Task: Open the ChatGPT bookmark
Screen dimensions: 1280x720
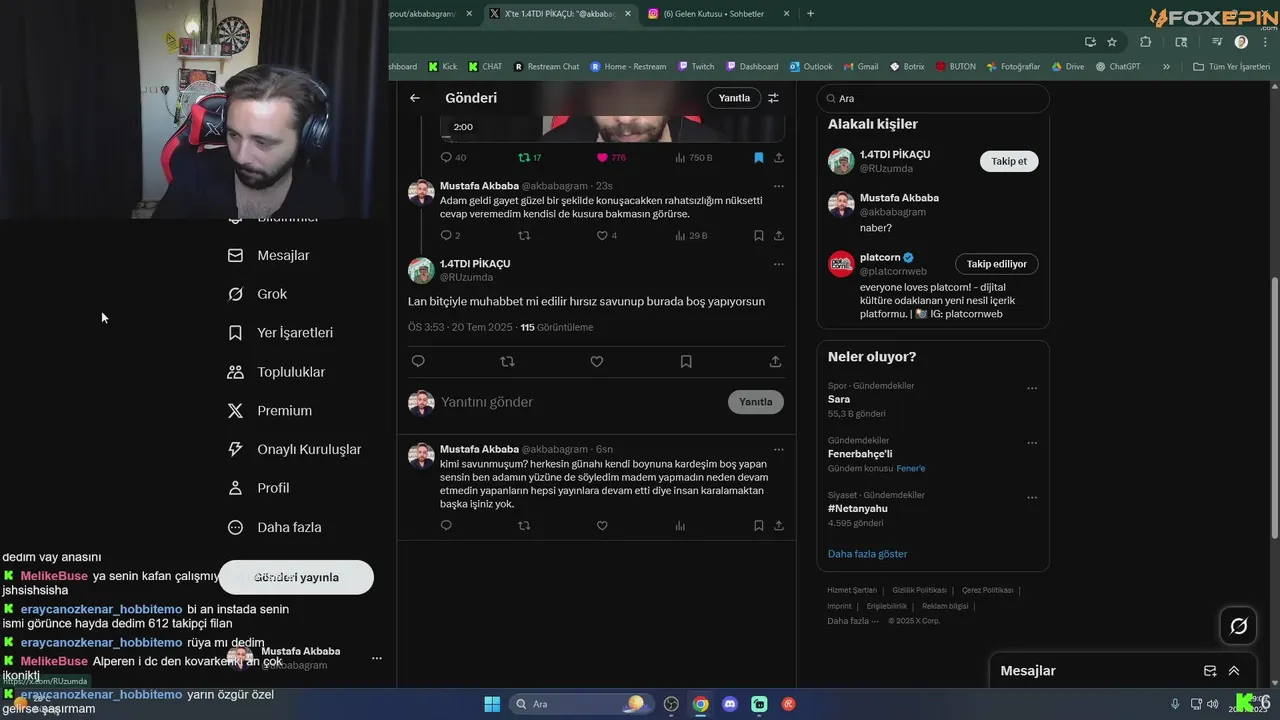Action: tap(1118, 67)
